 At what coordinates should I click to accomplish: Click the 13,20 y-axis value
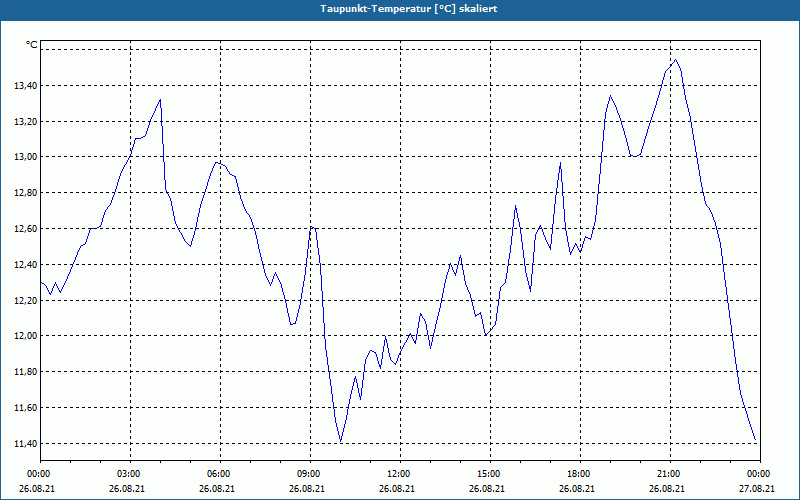click(x=25, y=121)
